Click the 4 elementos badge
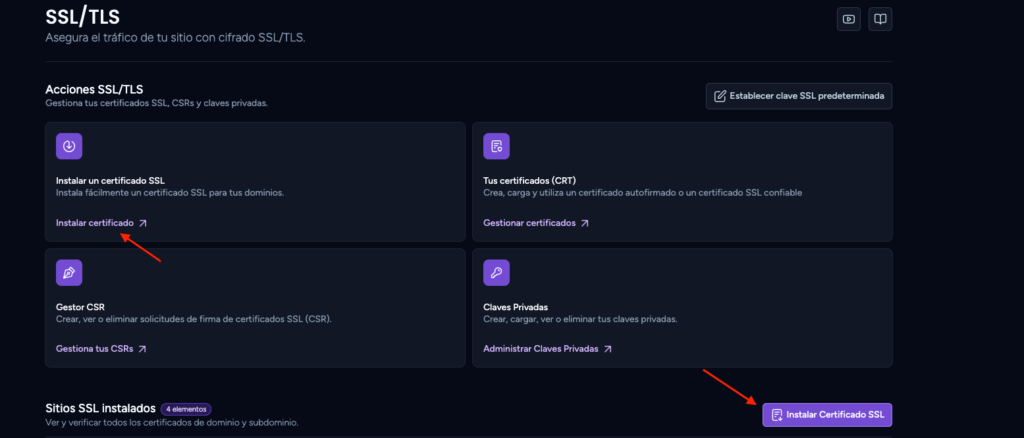The height and width of the screenshot is (438, 1024). pos(186,409)
